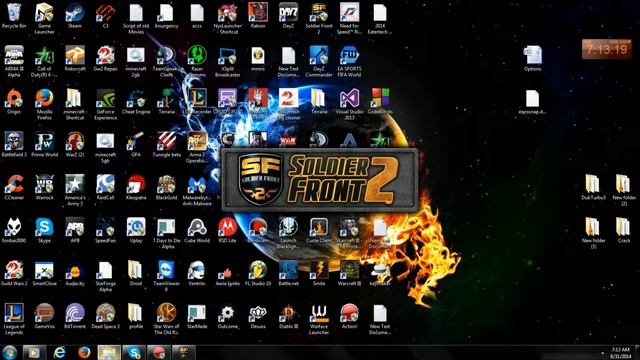Switch to Firefox in the taskbar
The width and height of the screenshot is (640, 360).
pos(84,353)
